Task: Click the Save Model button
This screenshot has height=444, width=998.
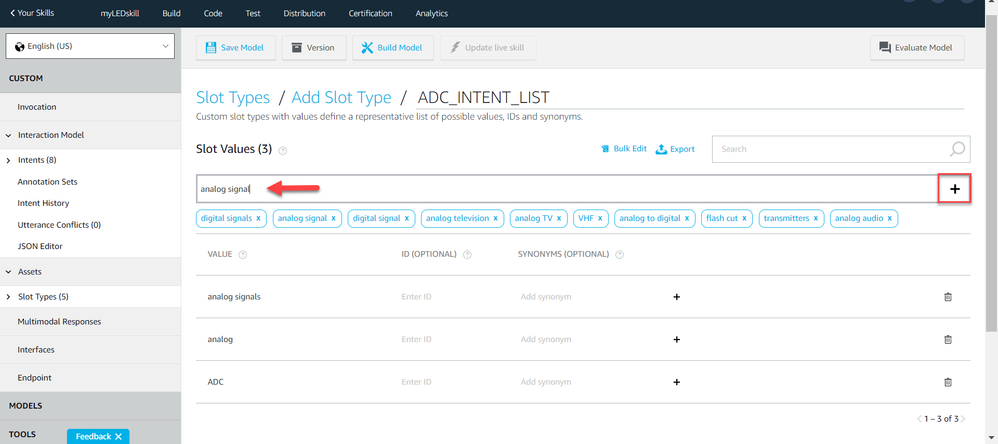Action: (235, 48)
